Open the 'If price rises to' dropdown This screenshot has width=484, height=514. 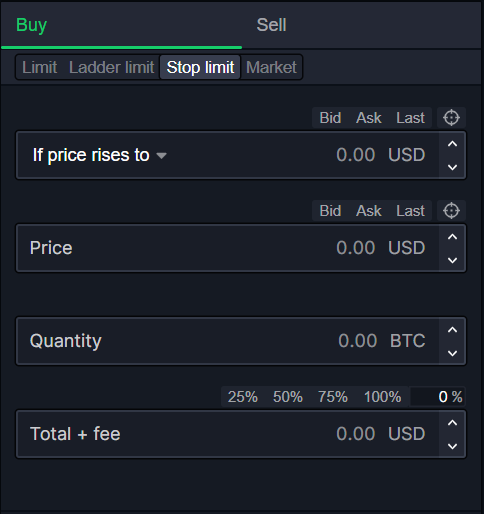pos(99,155)
